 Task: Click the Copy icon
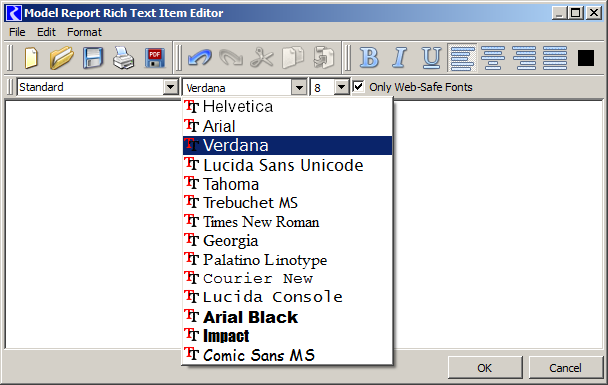click(x=293, y=58)
